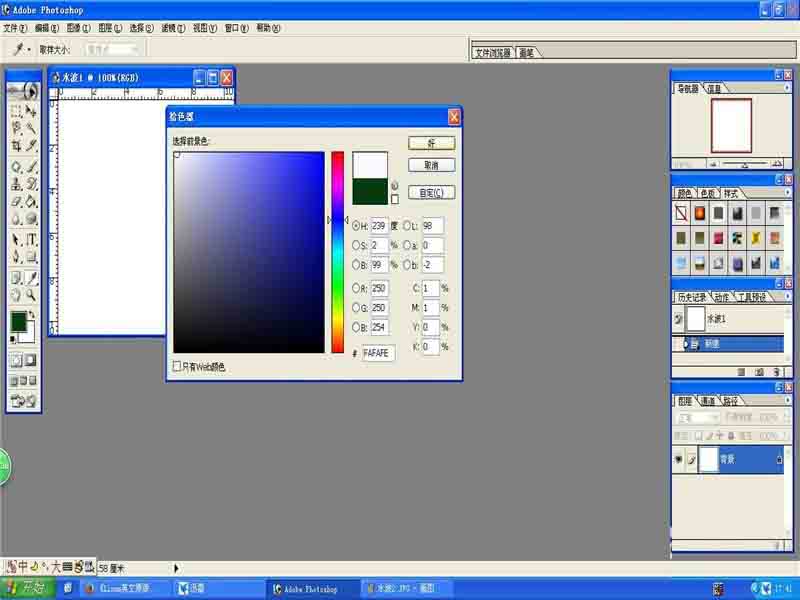Switch to the 通道 tab
Viewport: 800px width, 600px height.
tap(708, 402)
